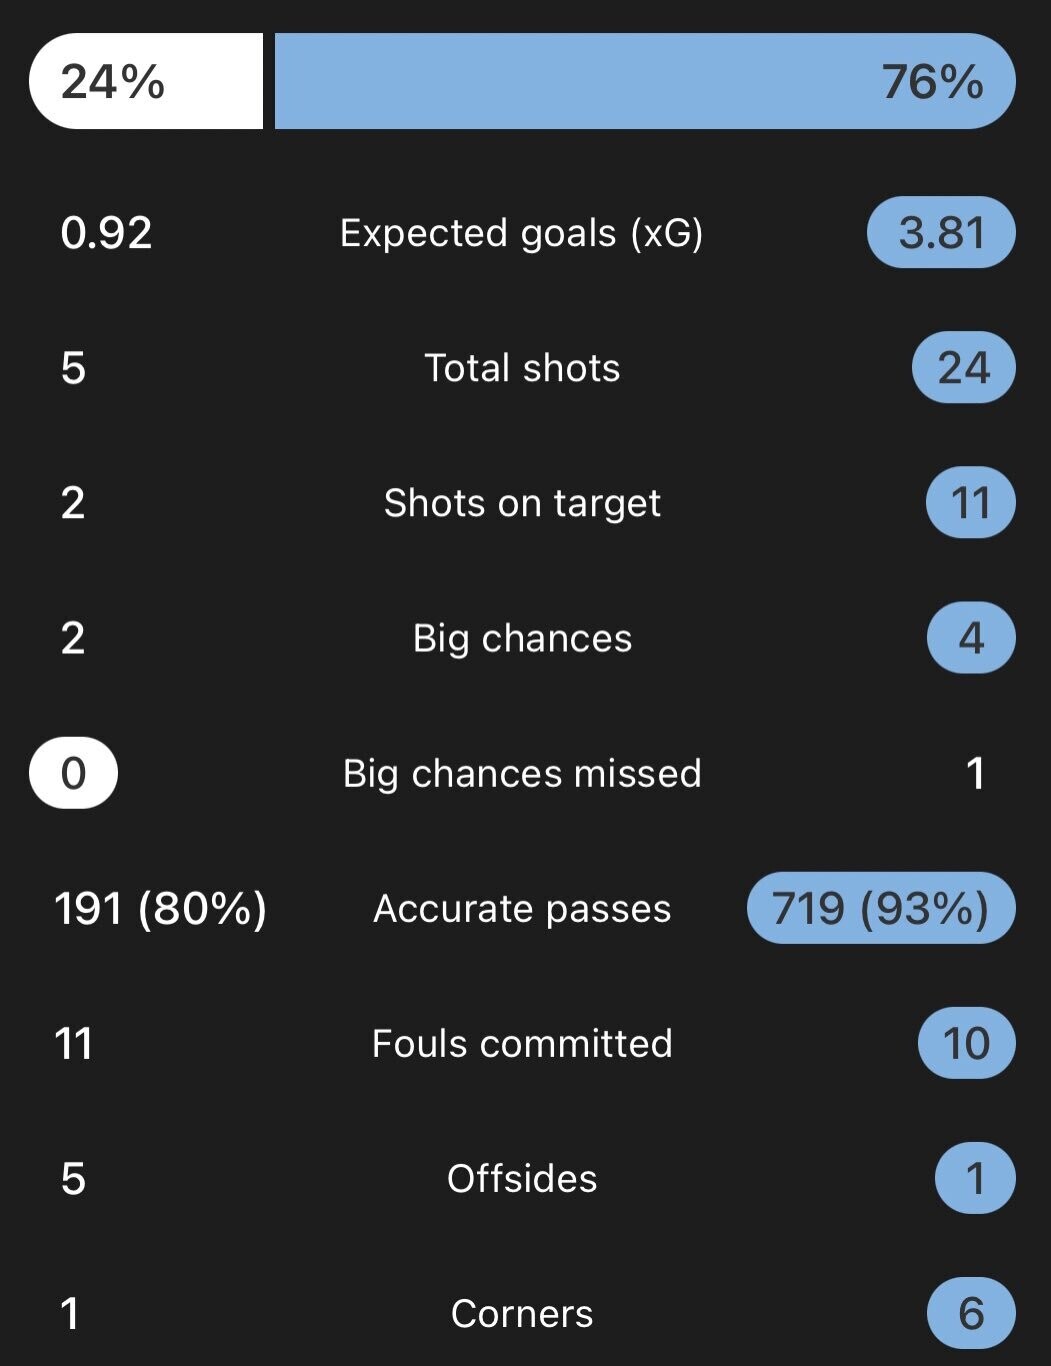
Task: Tap the 6 corners badge
Action: click(970, 1313)
